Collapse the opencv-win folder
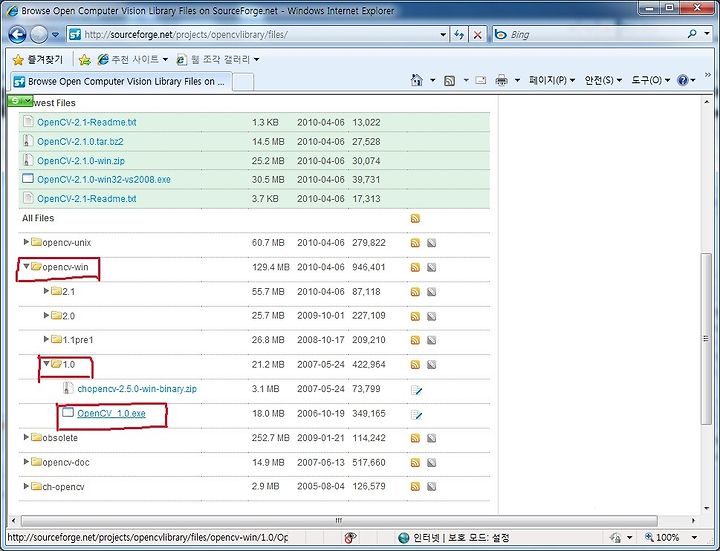This screenshot has width=720, height=551. click(x=26, y=266)
